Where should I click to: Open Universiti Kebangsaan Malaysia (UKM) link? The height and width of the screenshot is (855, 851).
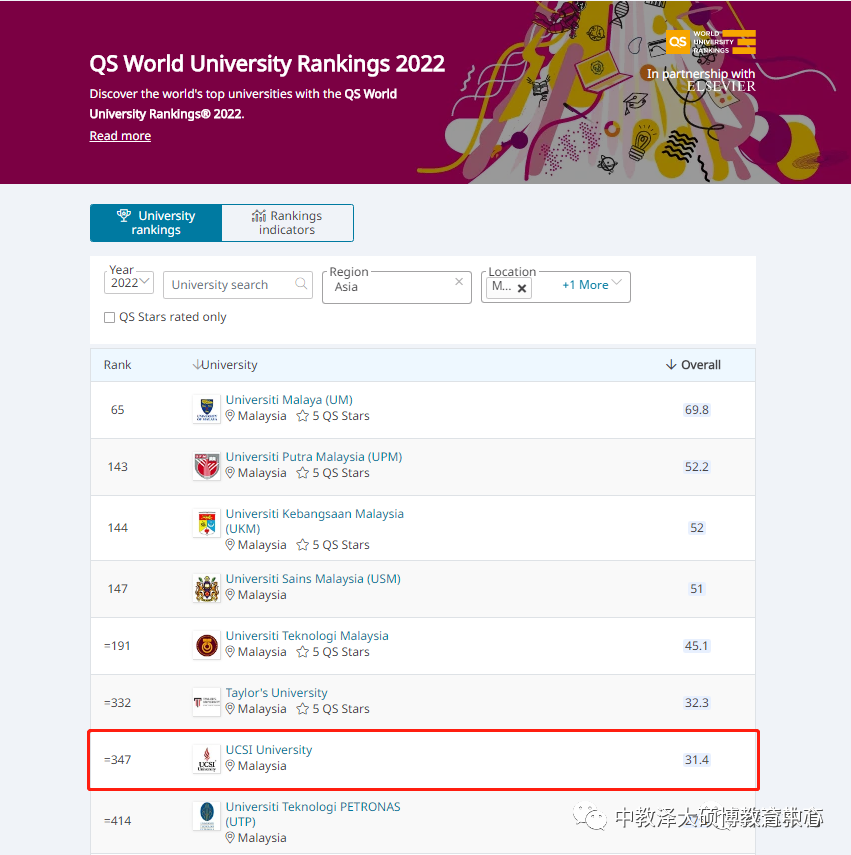point(315,521)
